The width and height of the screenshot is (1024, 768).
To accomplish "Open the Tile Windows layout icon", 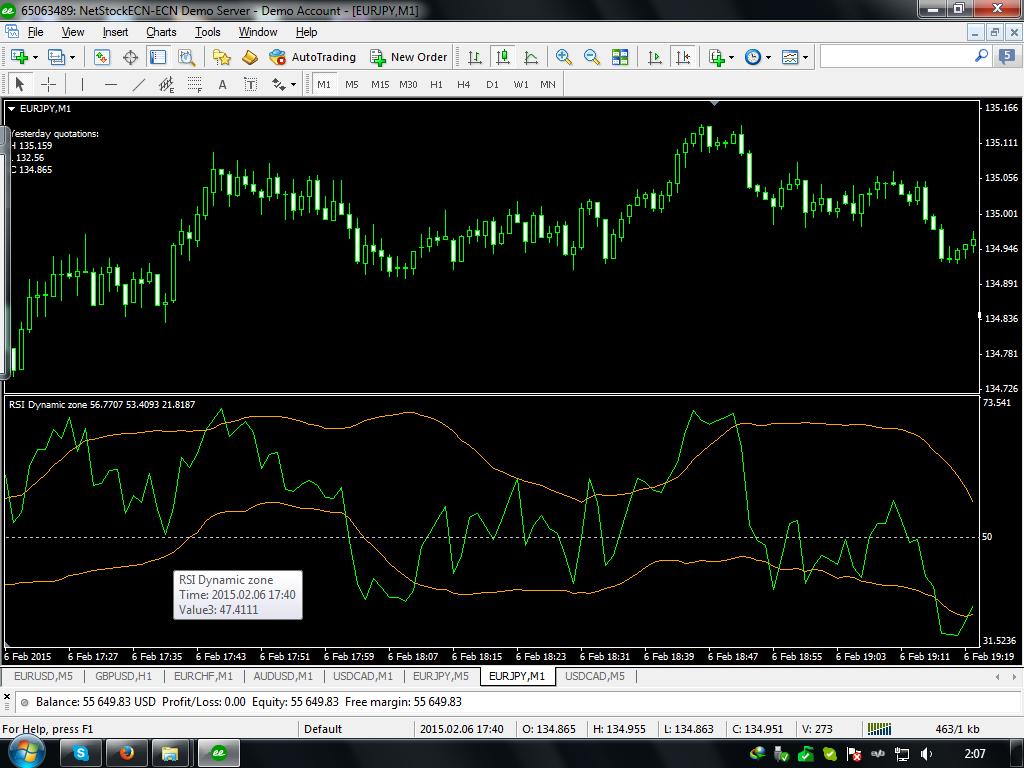I will (x=620, y=57).
